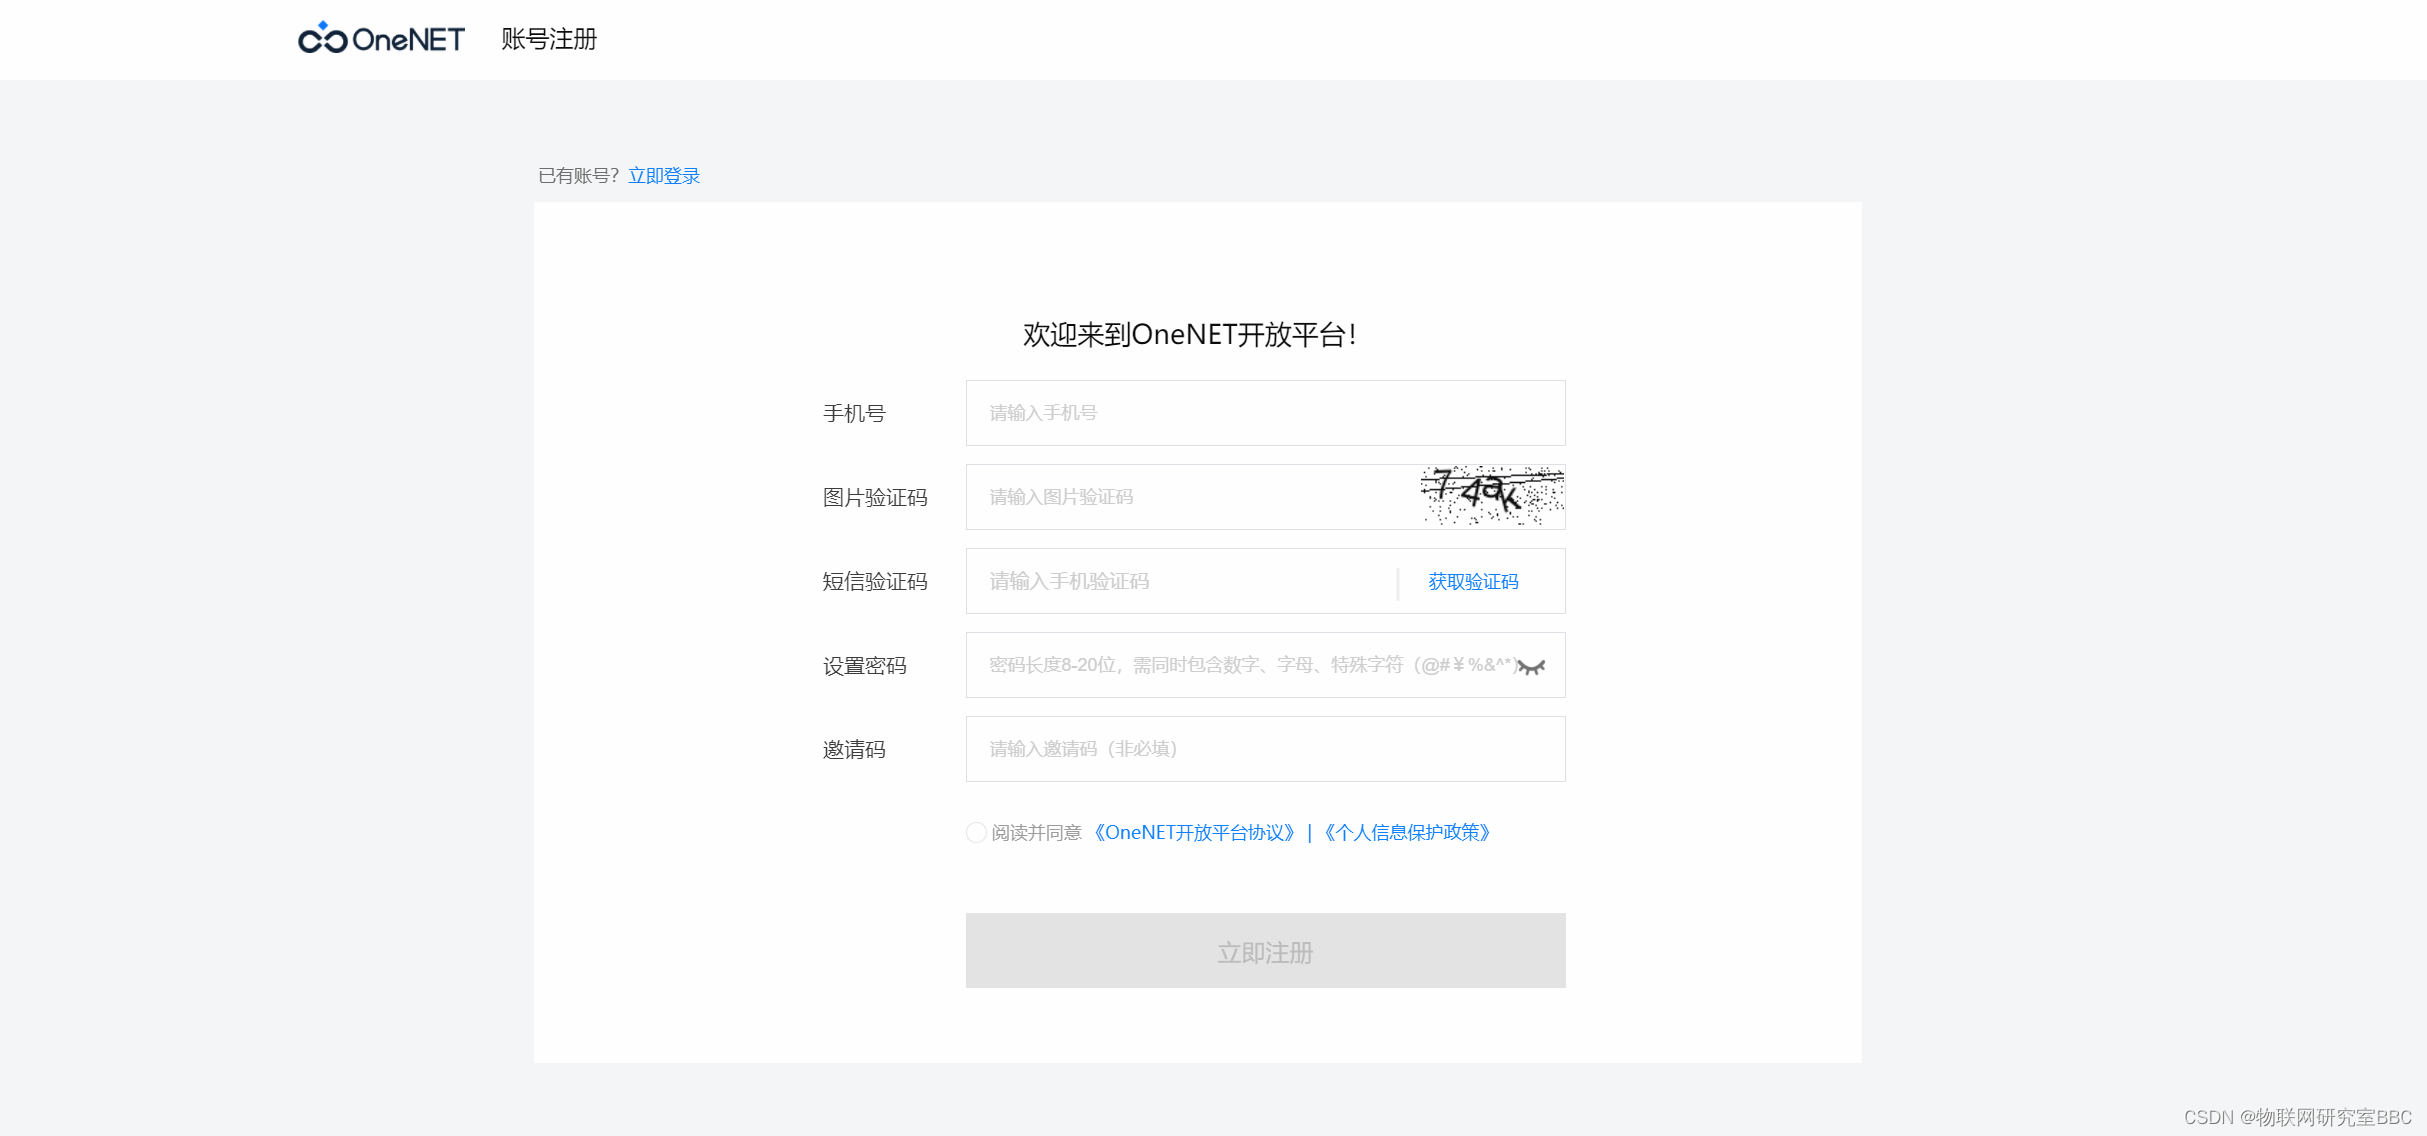Click the 账号注册 header menu item
2427x1136 pixels.
(547, 39)
